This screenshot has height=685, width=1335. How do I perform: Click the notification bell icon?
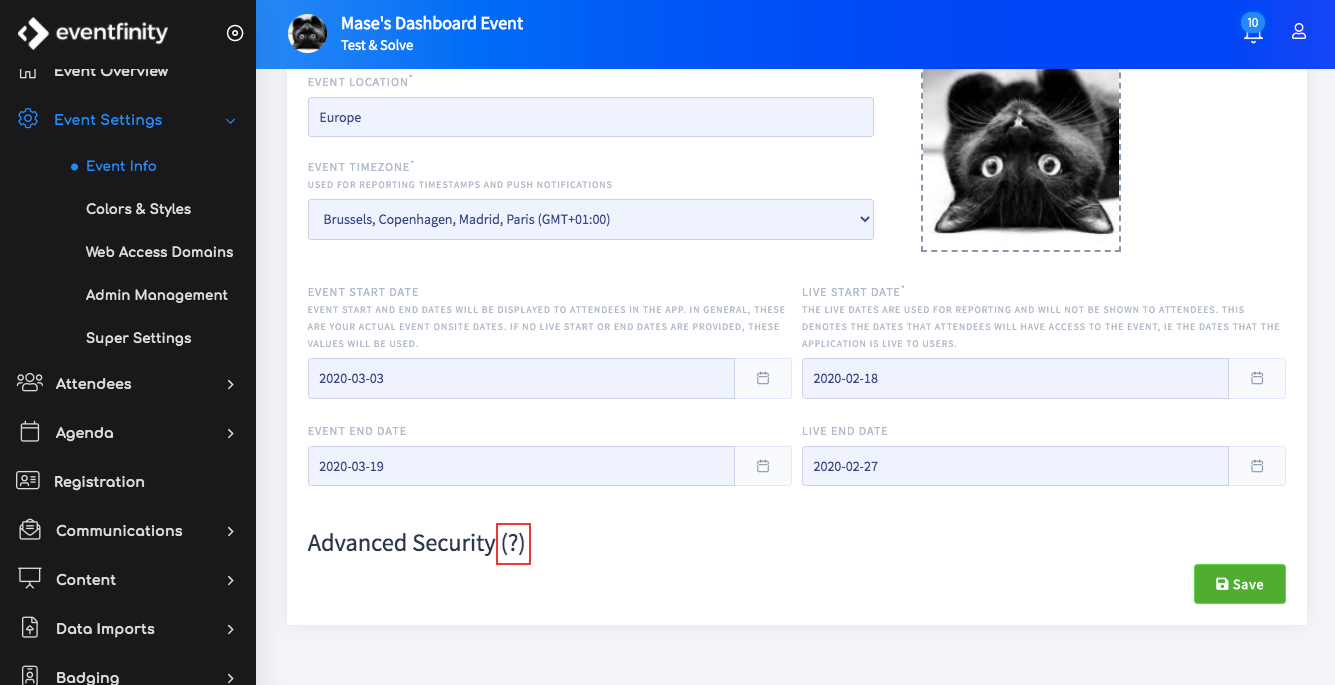1253,32
